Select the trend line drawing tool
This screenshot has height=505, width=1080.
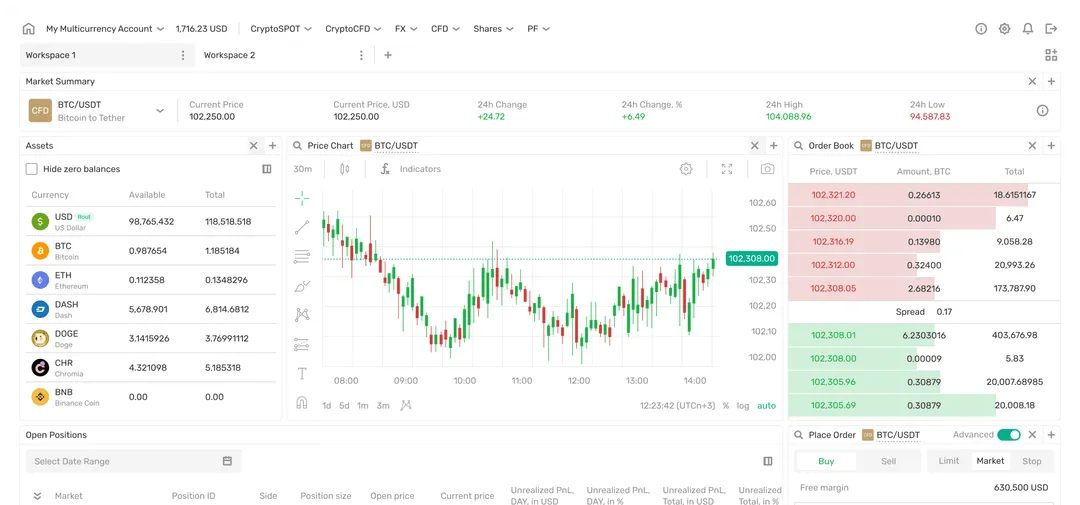[302, 227]
